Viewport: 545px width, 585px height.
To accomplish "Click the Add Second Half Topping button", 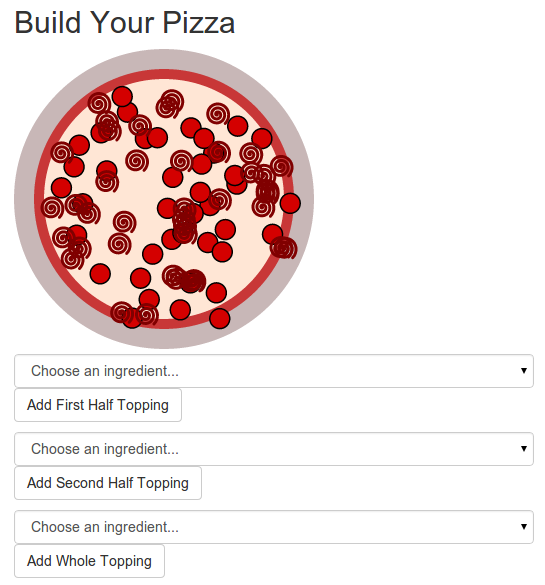I will [108, 483].
